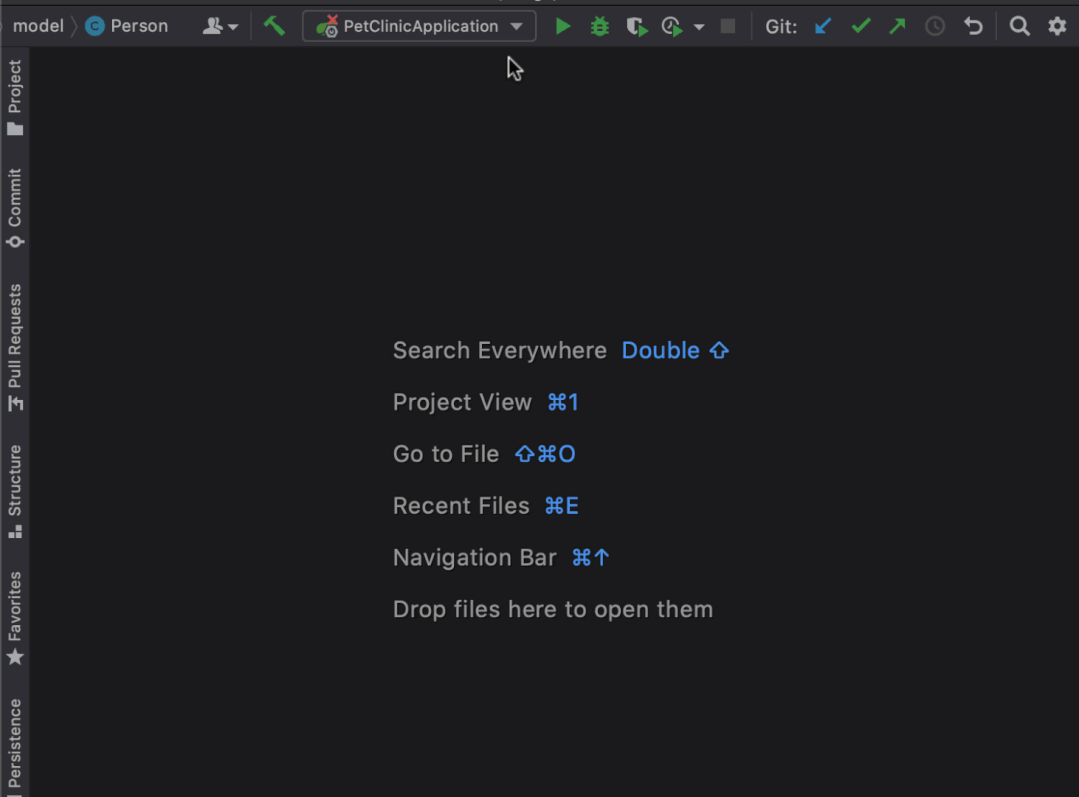
Task: Update project from Git
Action: tap(822, 26)
